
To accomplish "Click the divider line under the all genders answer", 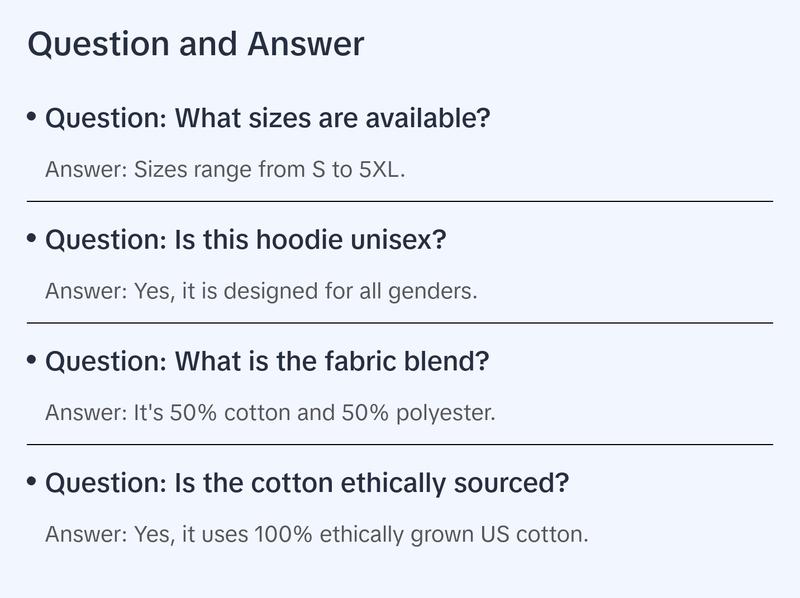I will tap(400, 323).
